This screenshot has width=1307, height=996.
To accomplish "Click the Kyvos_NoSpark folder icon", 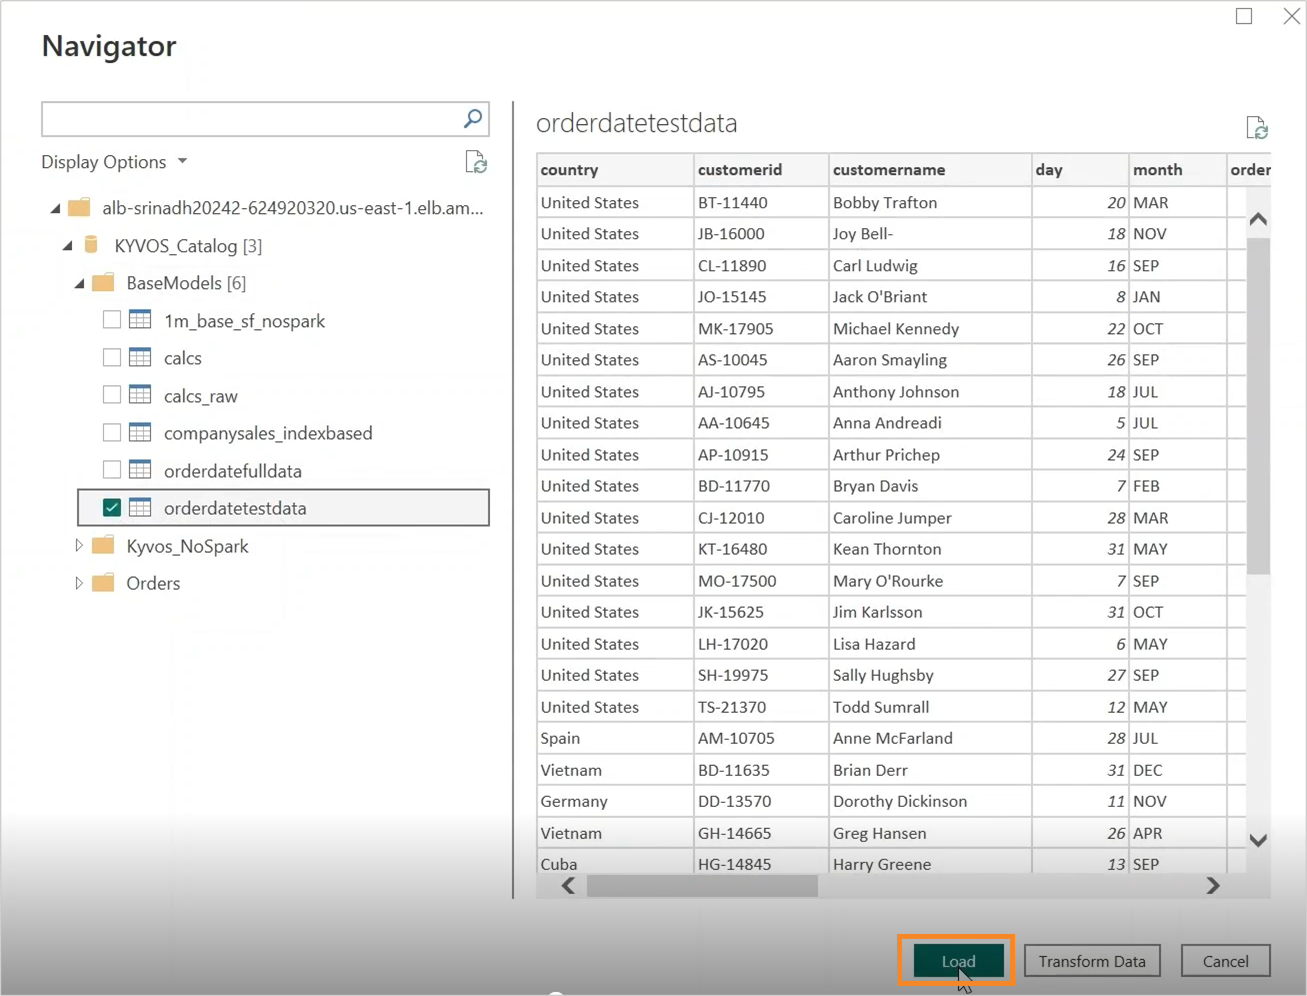I will point(103,546).
